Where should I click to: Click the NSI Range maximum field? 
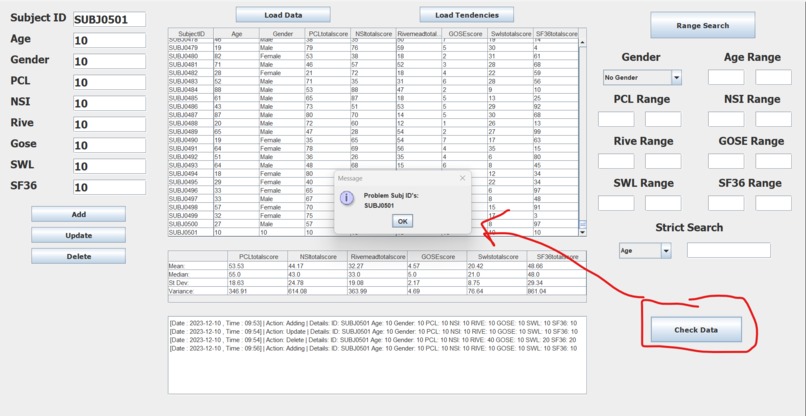coord(773,119)
